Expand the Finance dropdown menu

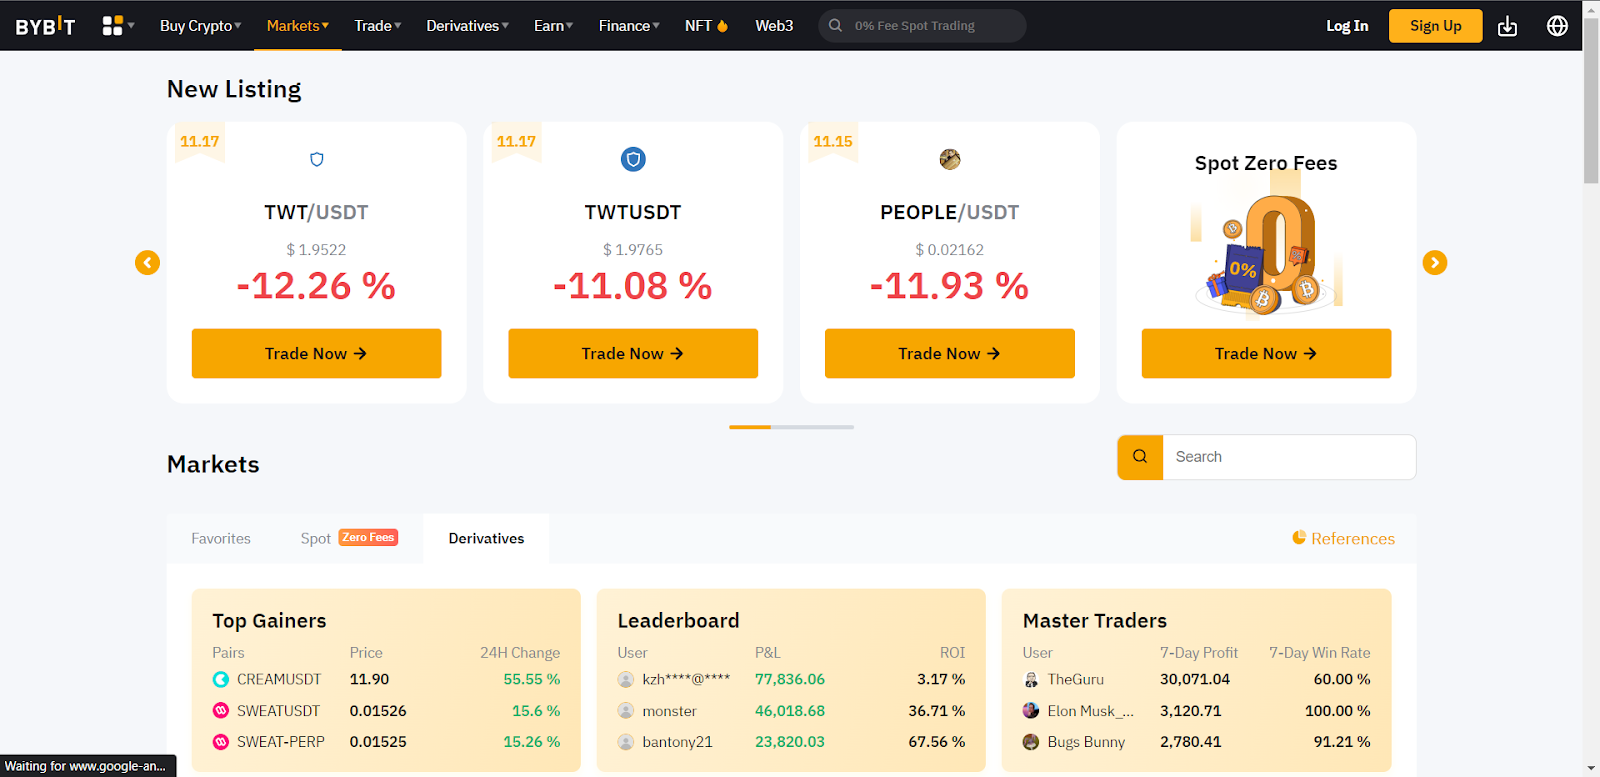629,26
